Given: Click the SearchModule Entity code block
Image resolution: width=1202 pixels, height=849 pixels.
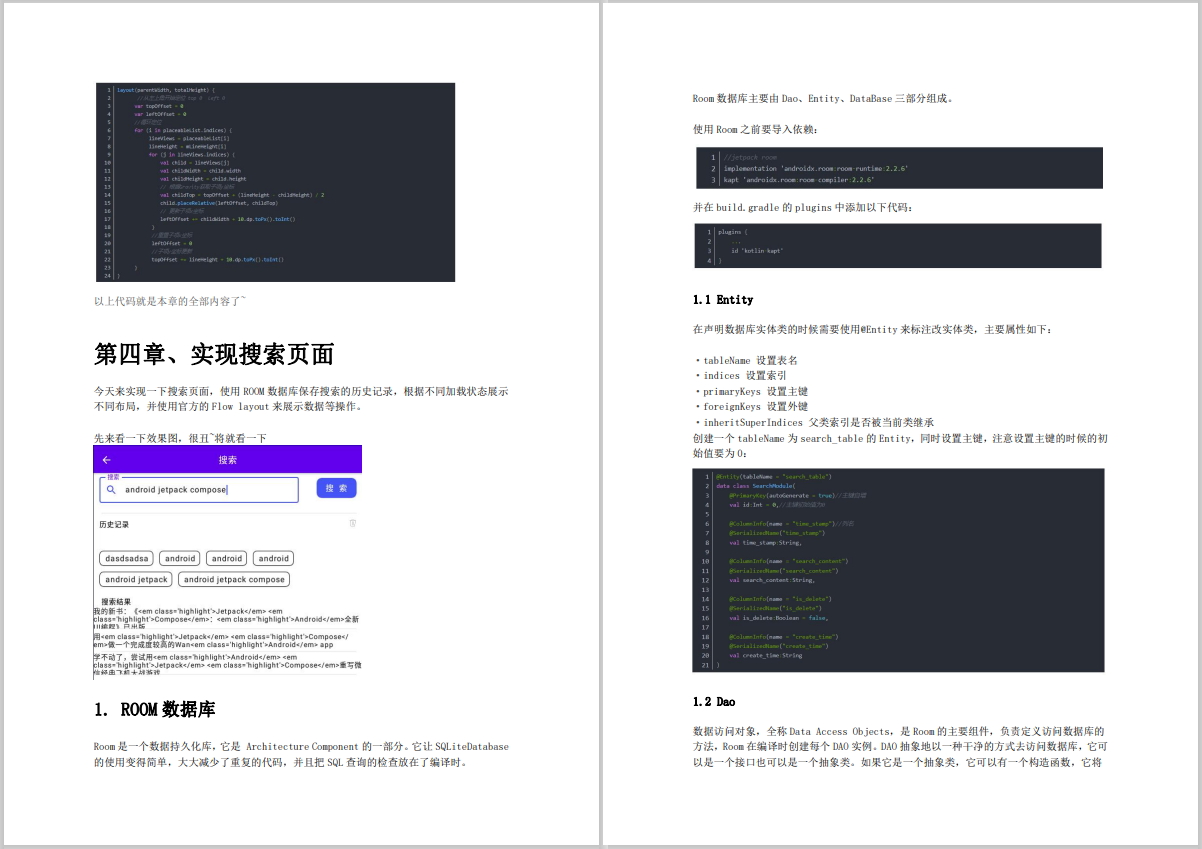Looking at the screenshot, I should point(898,570).
